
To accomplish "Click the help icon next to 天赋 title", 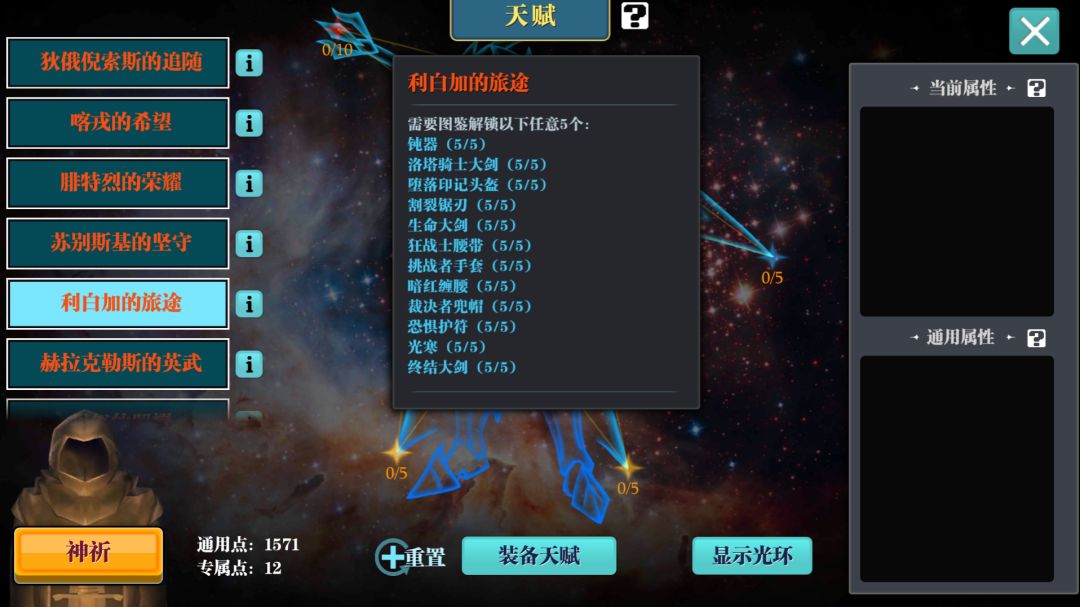I will [634, 16].
